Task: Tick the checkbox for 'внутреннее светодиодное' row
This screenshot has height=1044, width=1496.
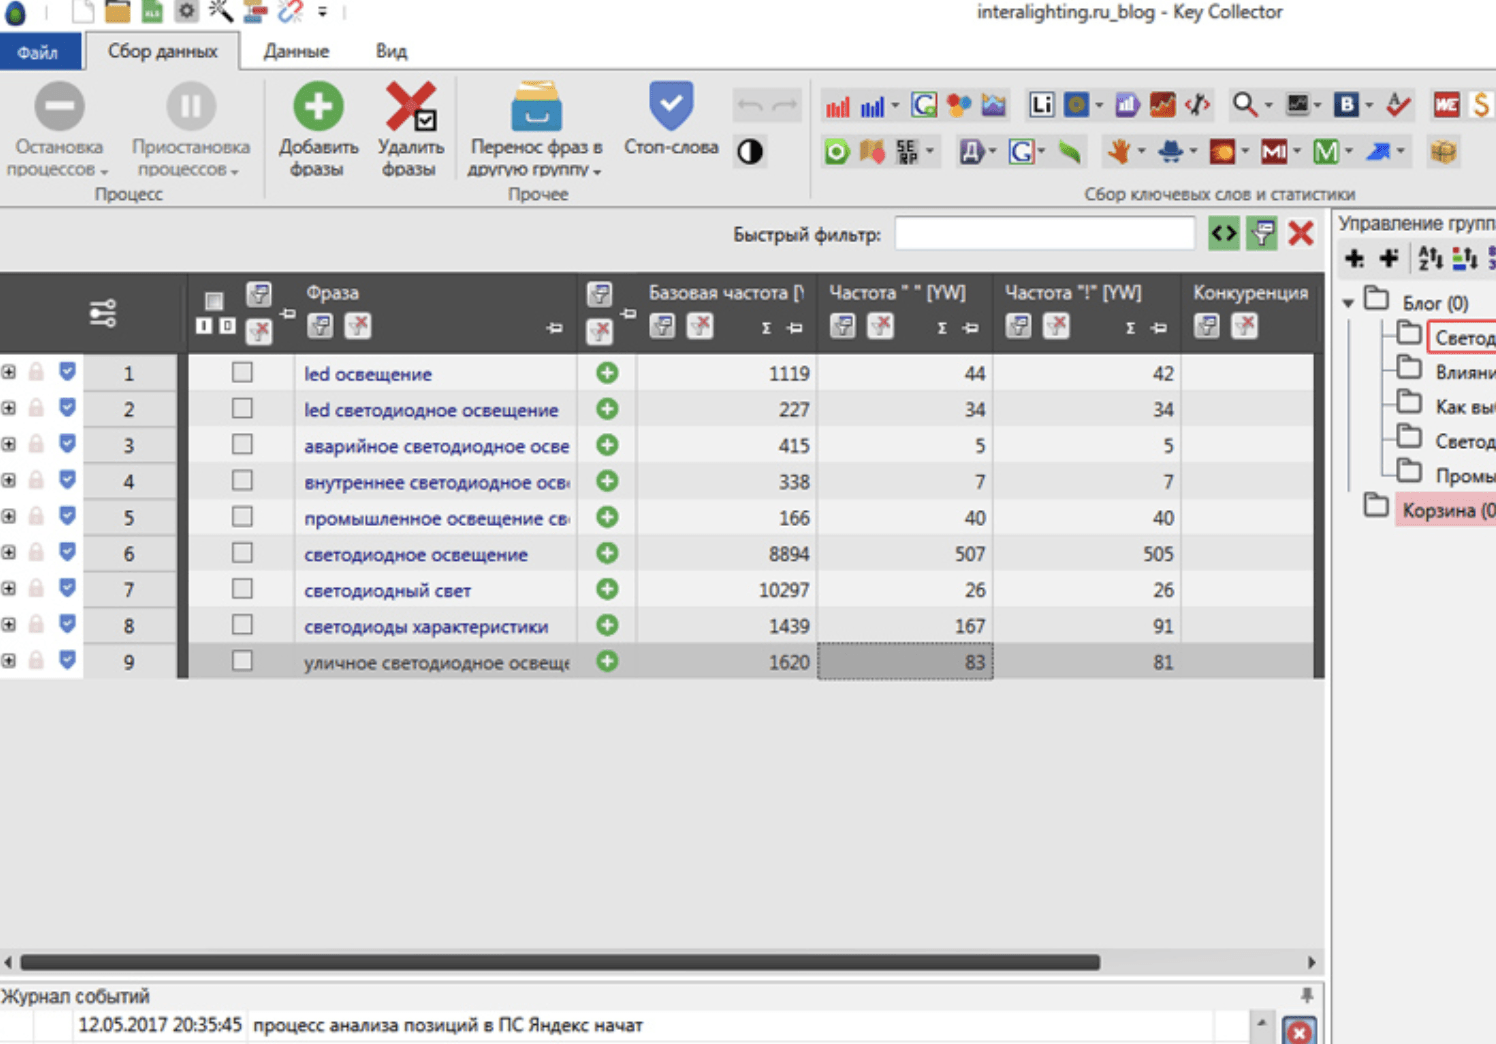Action: coord(242,480)
